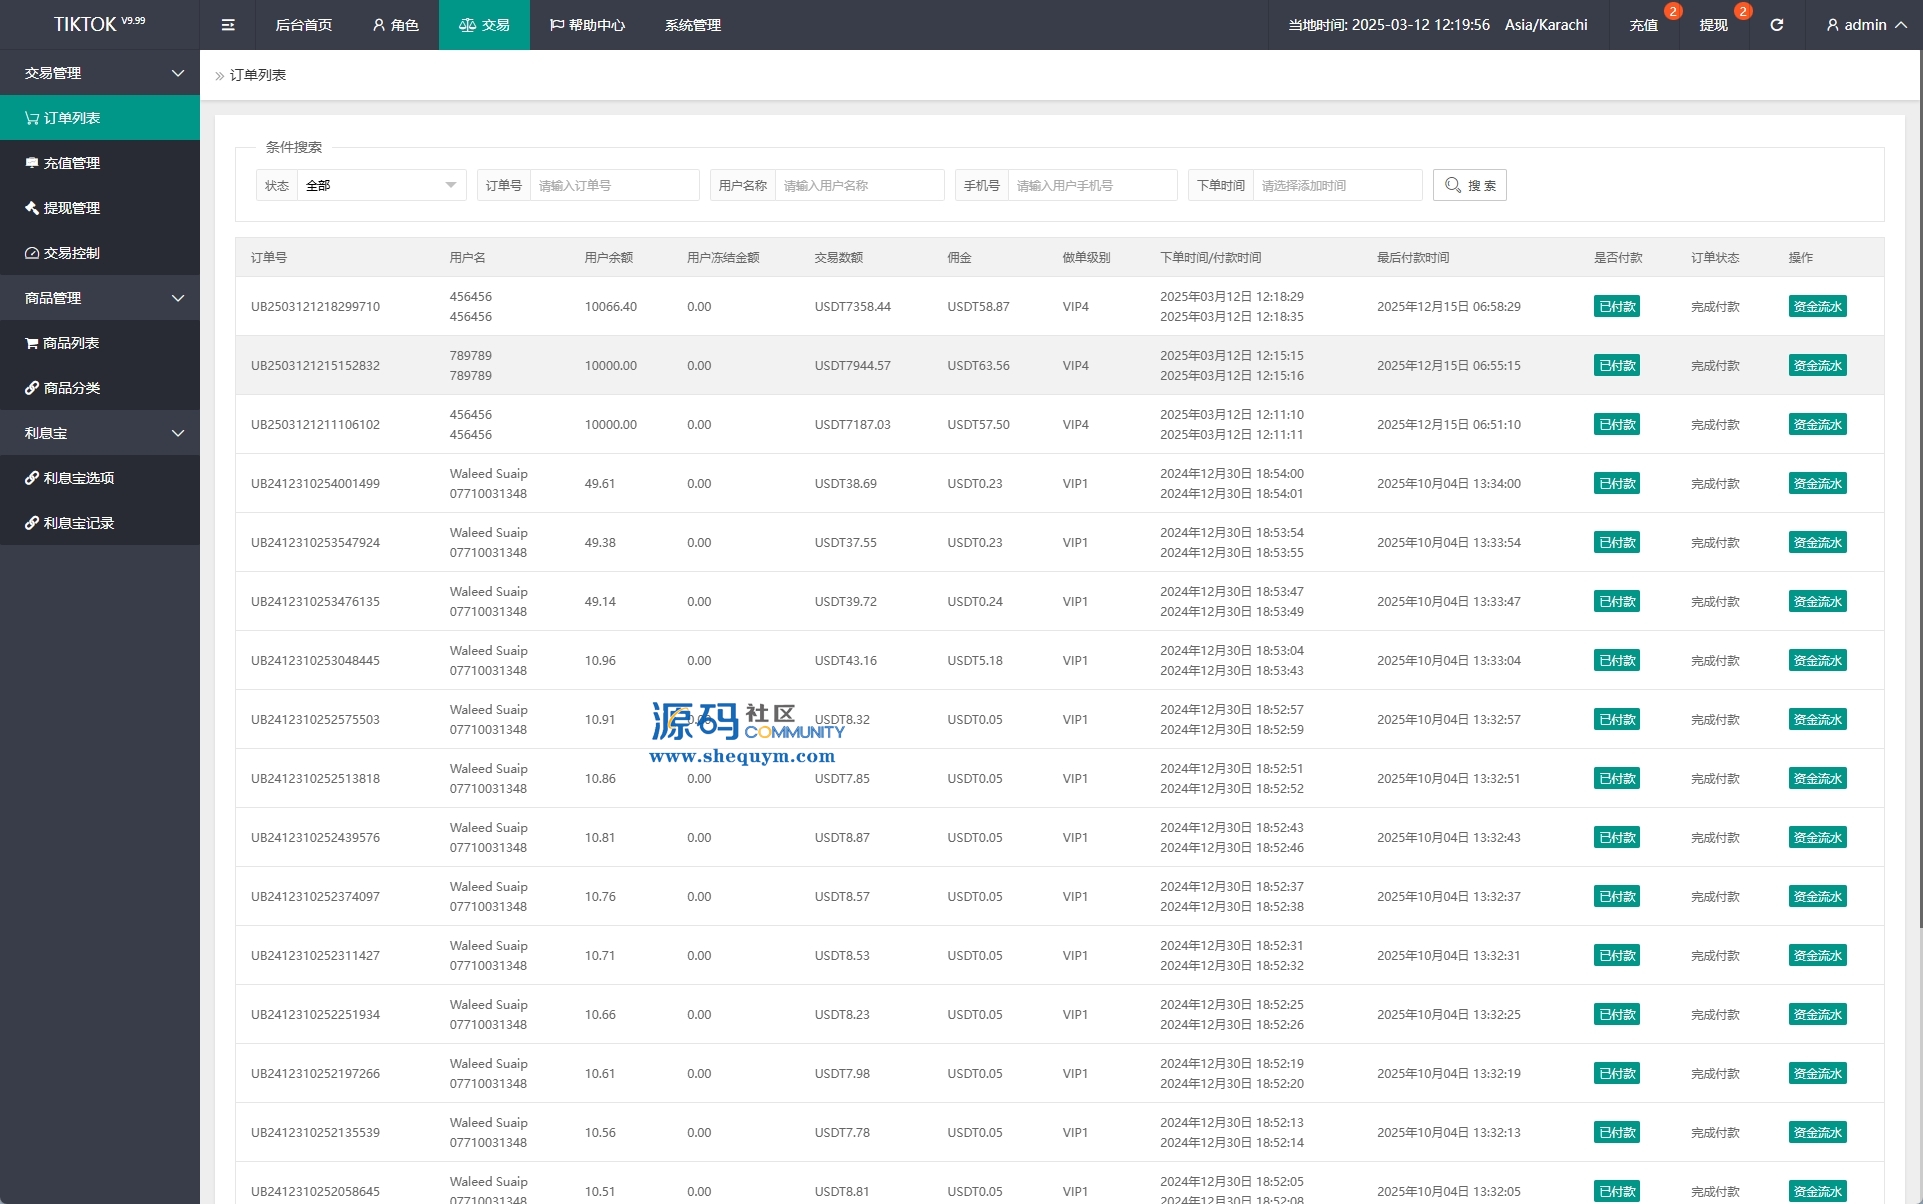Click 资金流水 for order UB2412310253048445
Image resolution: width=1923 pixels, height=1204 pixels.
click(x=1817, y=660)
